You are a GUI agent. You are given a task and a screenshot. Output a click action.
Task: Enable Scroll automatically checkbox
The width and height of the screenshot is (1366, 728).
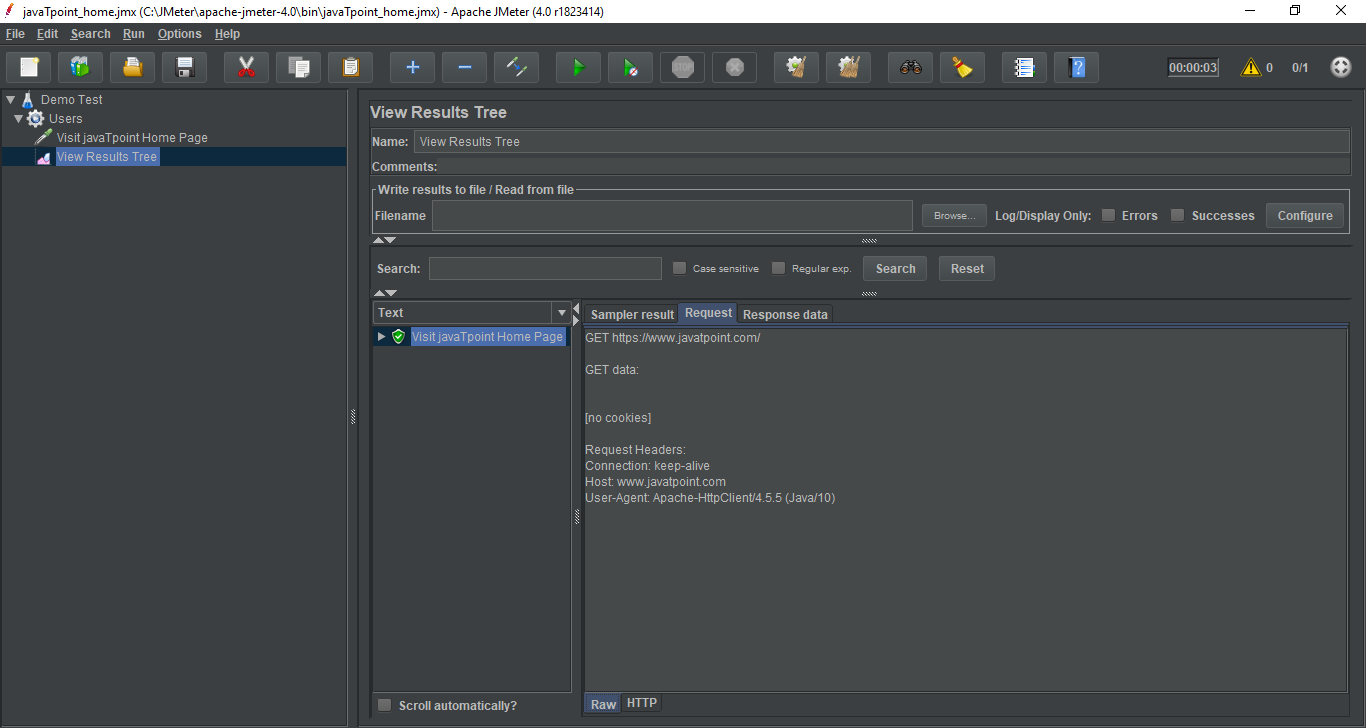385,705
